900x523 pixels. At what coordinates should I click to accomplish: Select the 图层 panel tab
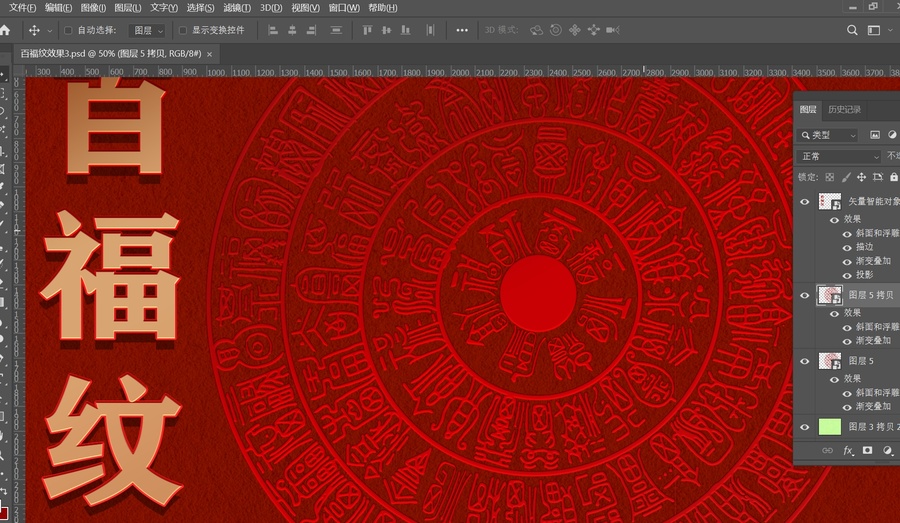(808, 109)
